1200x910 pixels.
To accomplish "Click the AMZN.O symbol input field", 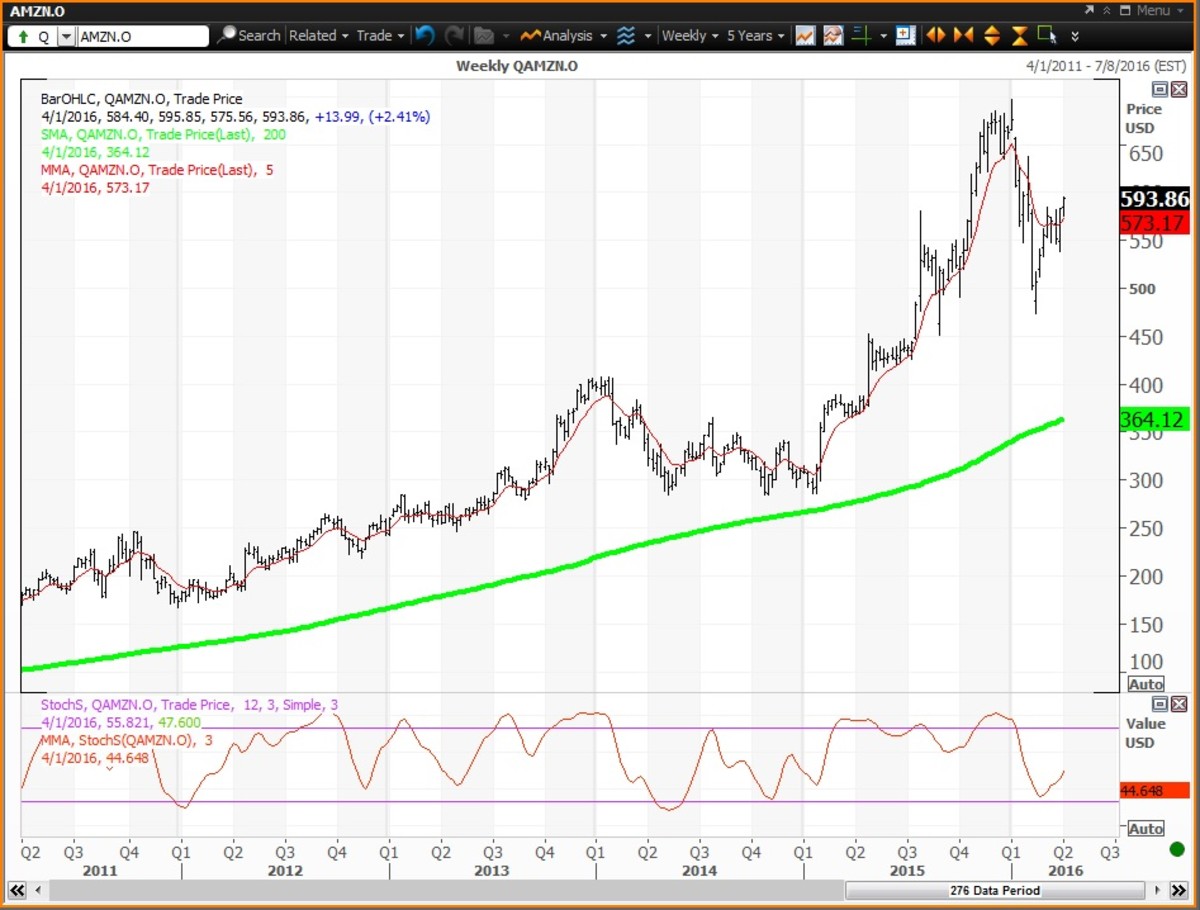I will [142, 37].
